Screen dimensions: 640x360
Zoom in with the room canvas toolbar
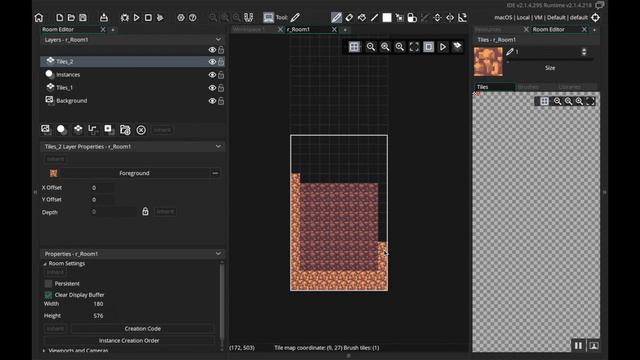click(x=400, y=47)
